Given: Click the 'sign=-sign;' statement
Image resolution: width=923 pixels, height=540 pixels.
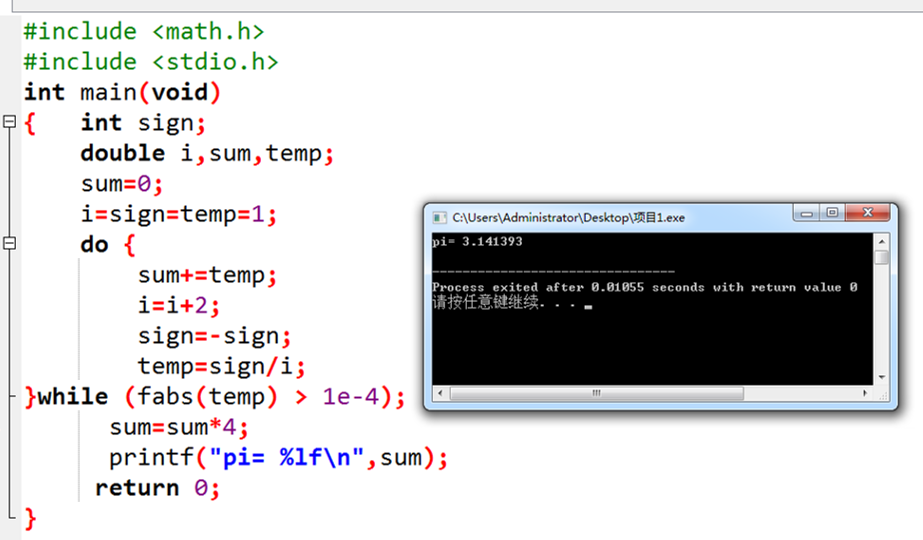Looking at the screenshot, I should click(214, 336).
